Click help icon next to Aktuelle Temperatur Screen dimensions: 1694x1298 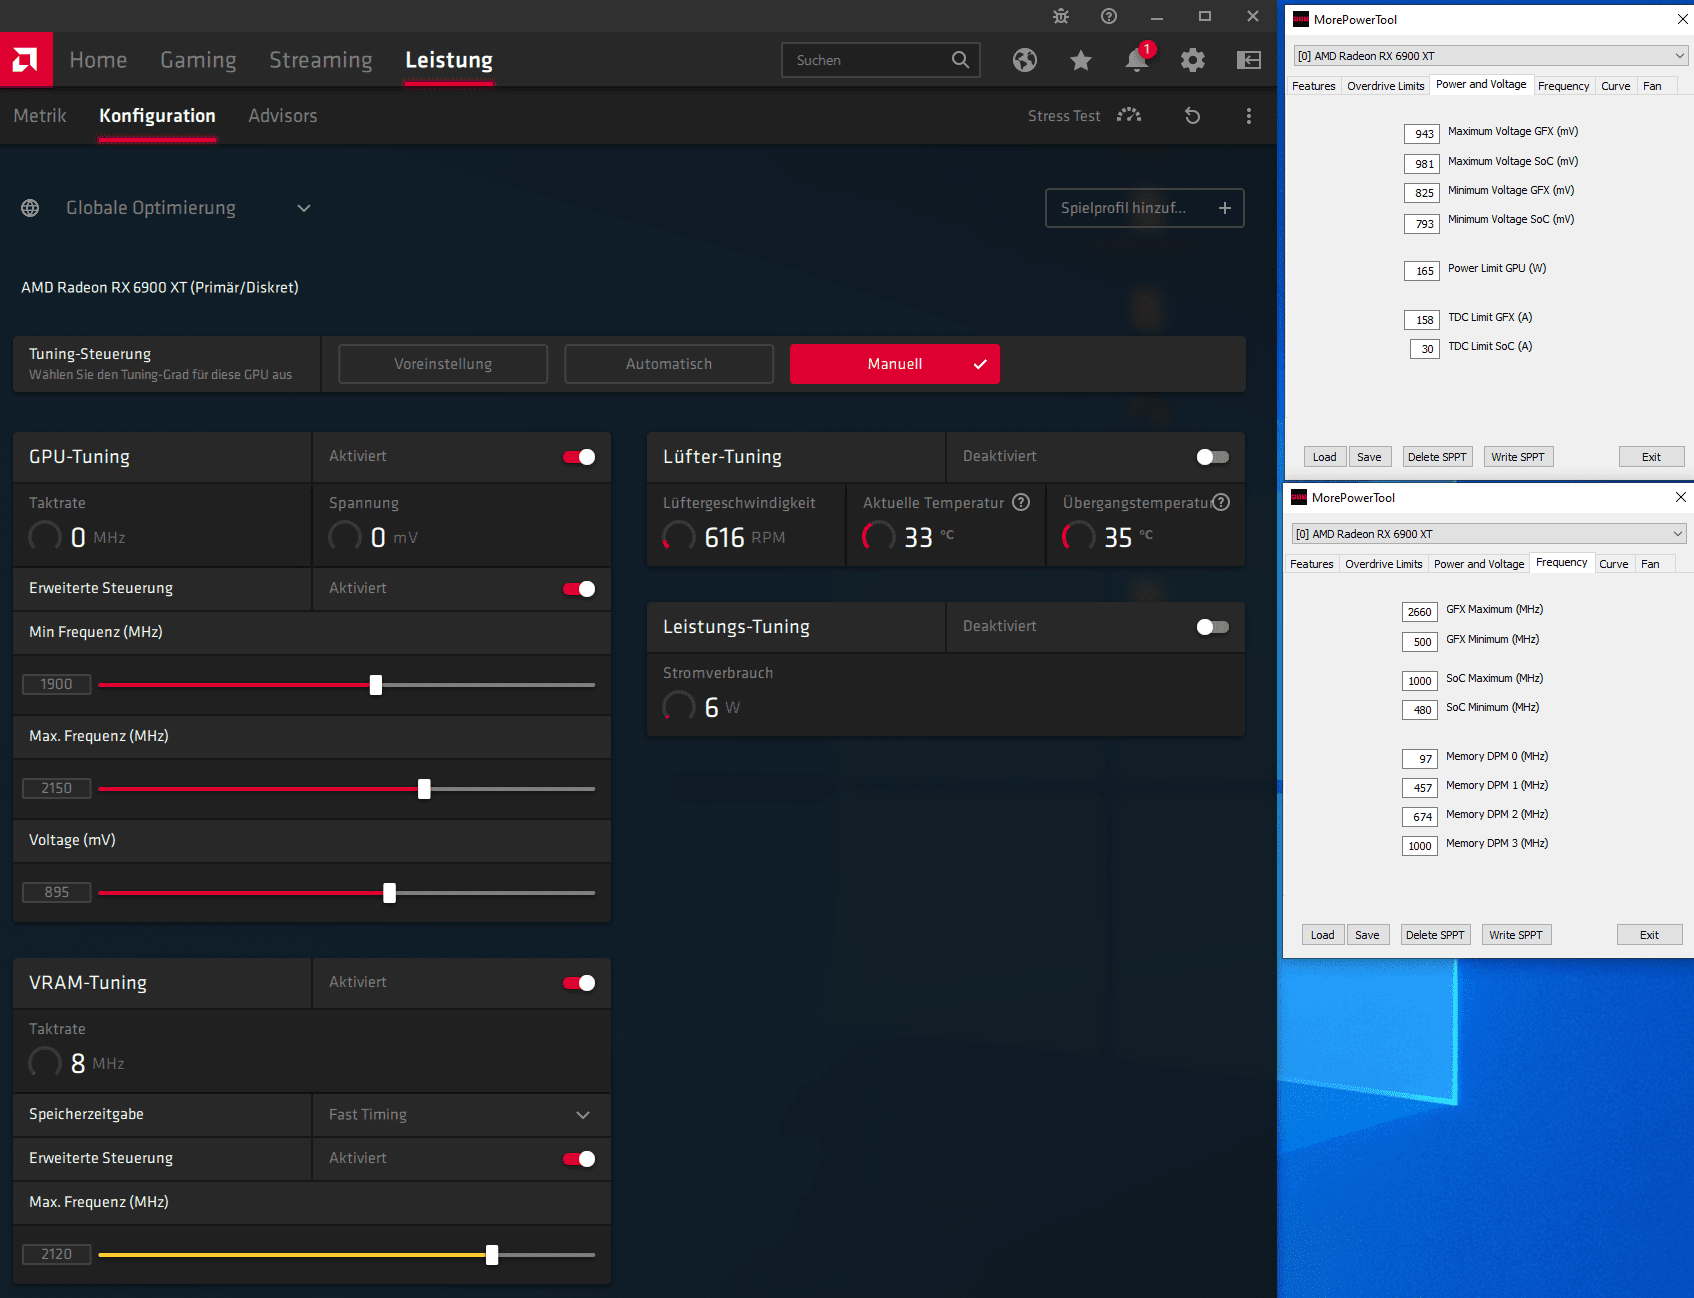[x=1021, y=502]
